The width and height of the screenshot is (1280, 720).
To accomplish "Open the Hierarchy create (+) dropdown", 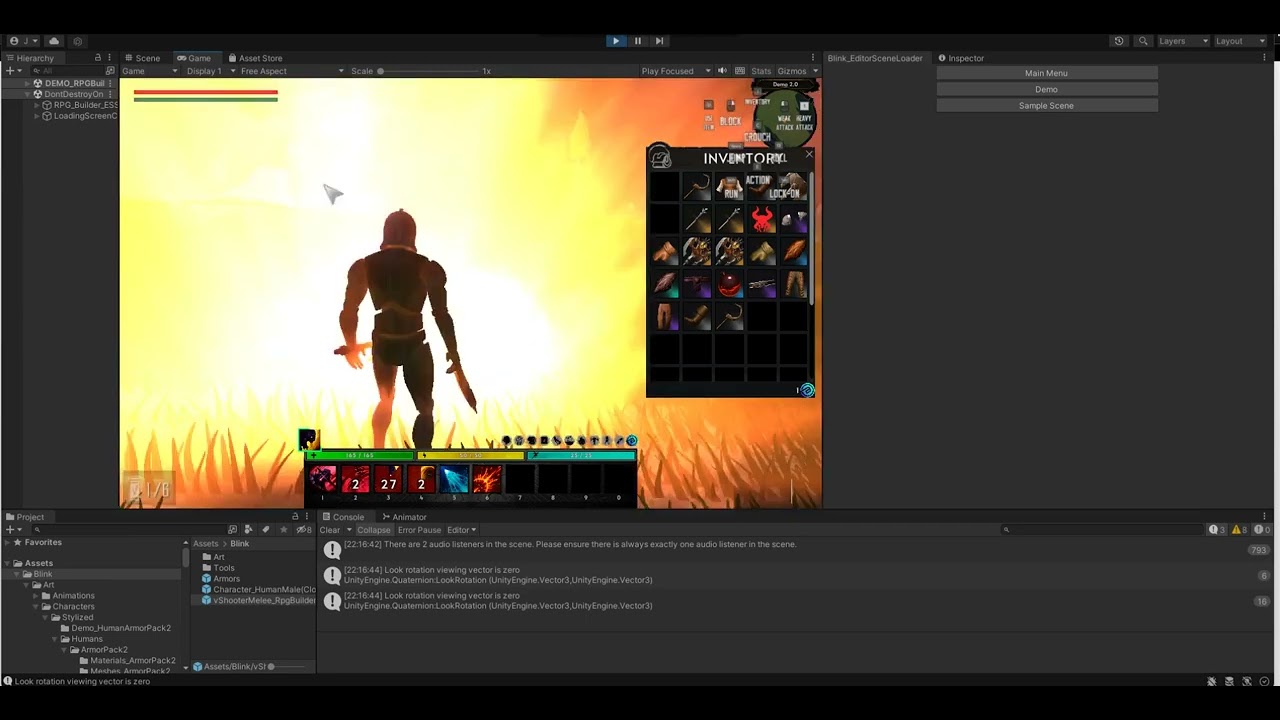I will [13, 71].
